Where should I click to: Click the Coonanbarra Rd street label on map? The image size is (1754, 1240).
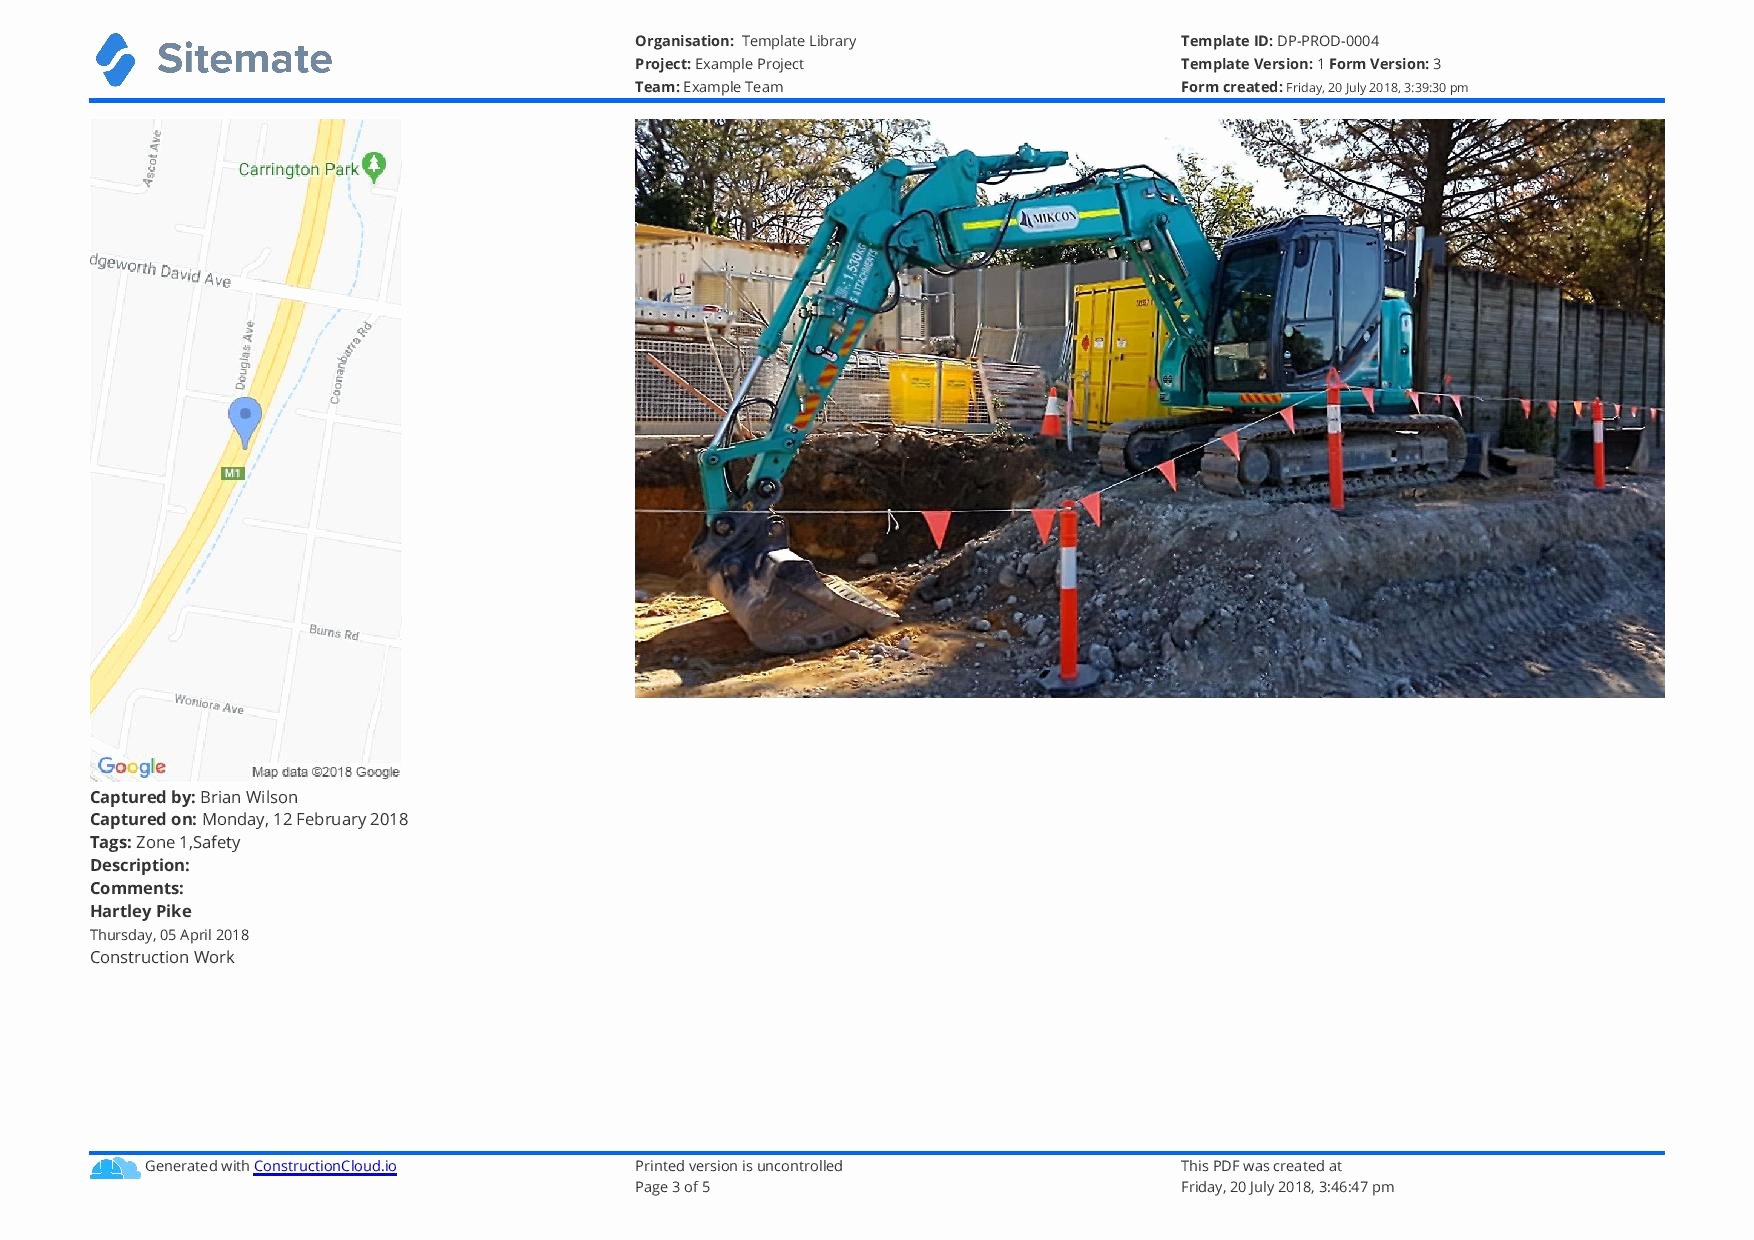[351, 363]
